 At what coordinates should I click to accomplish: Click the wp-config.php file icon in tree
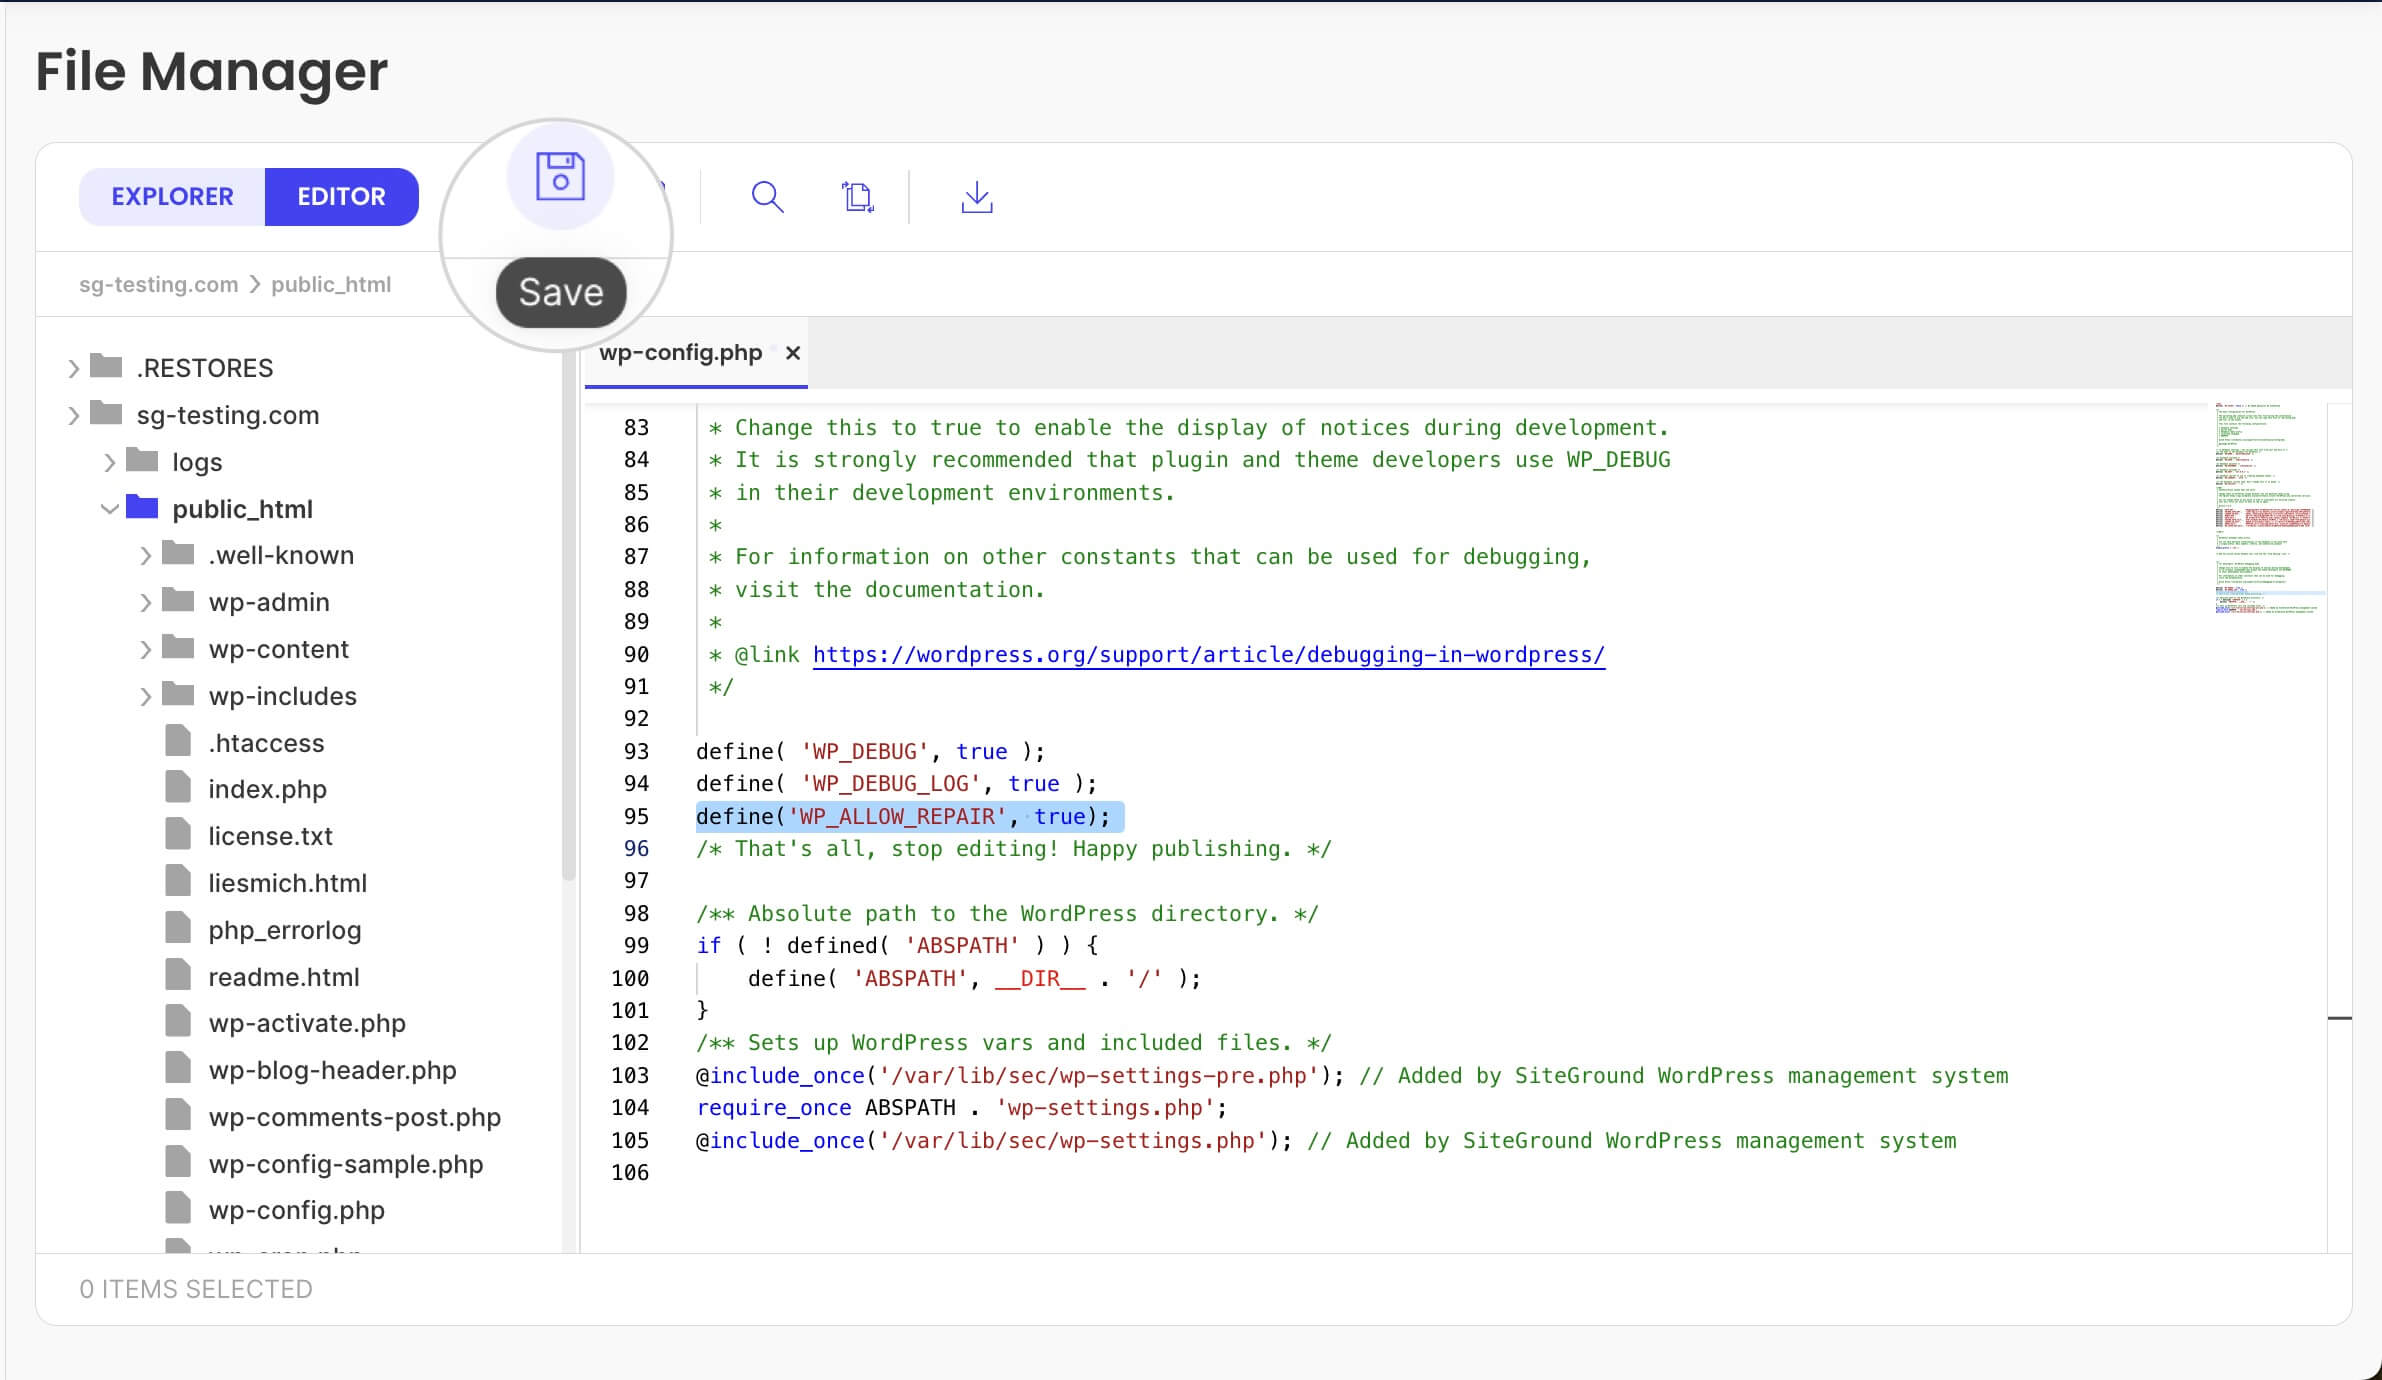pyautogui.click(x=178, y=1208)
